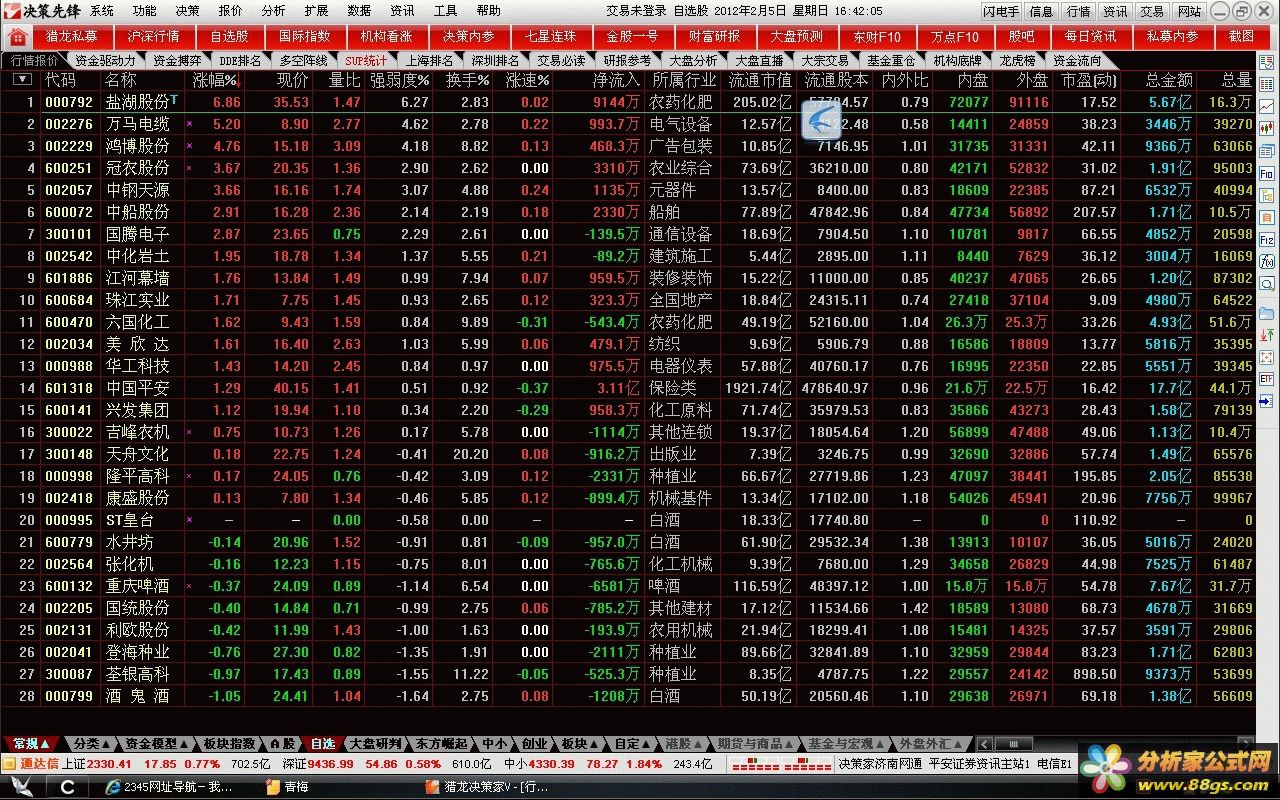Open the f(x) formula icon in right sidebar
The height and width of the screenshot is (800, 1280).
pyautogui.click(x=1267, y=262)
